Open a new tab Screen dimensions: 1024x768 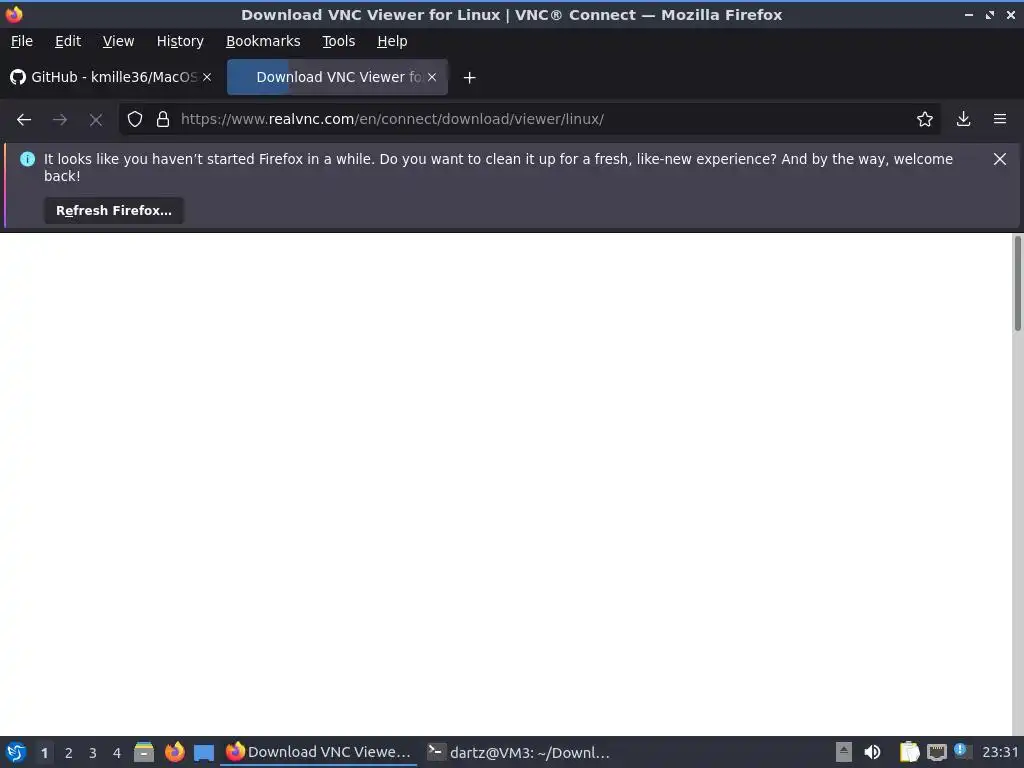coord(469,78)
